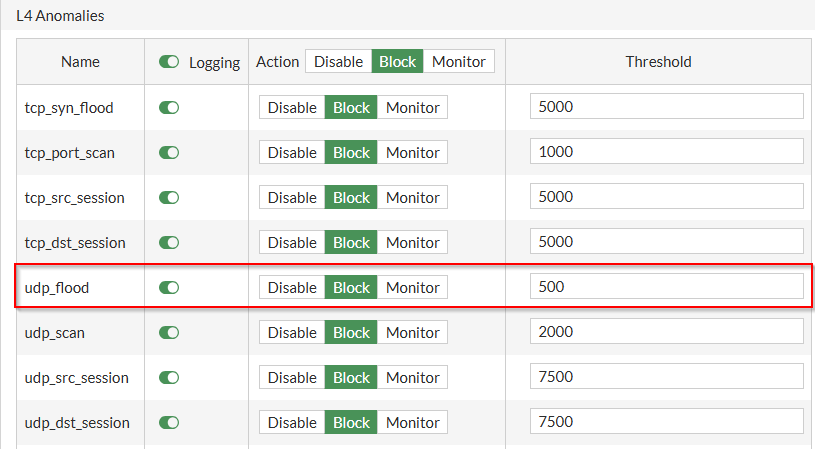Toggle the header Logging switch for all anomalies

pos(169,62)
